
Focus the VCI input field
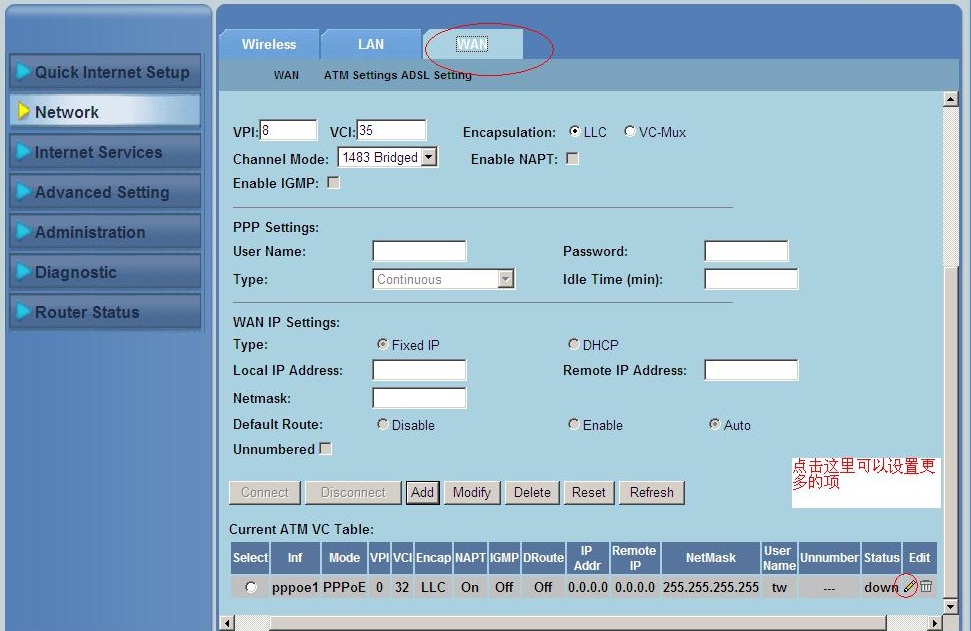[x=391, y=130]
